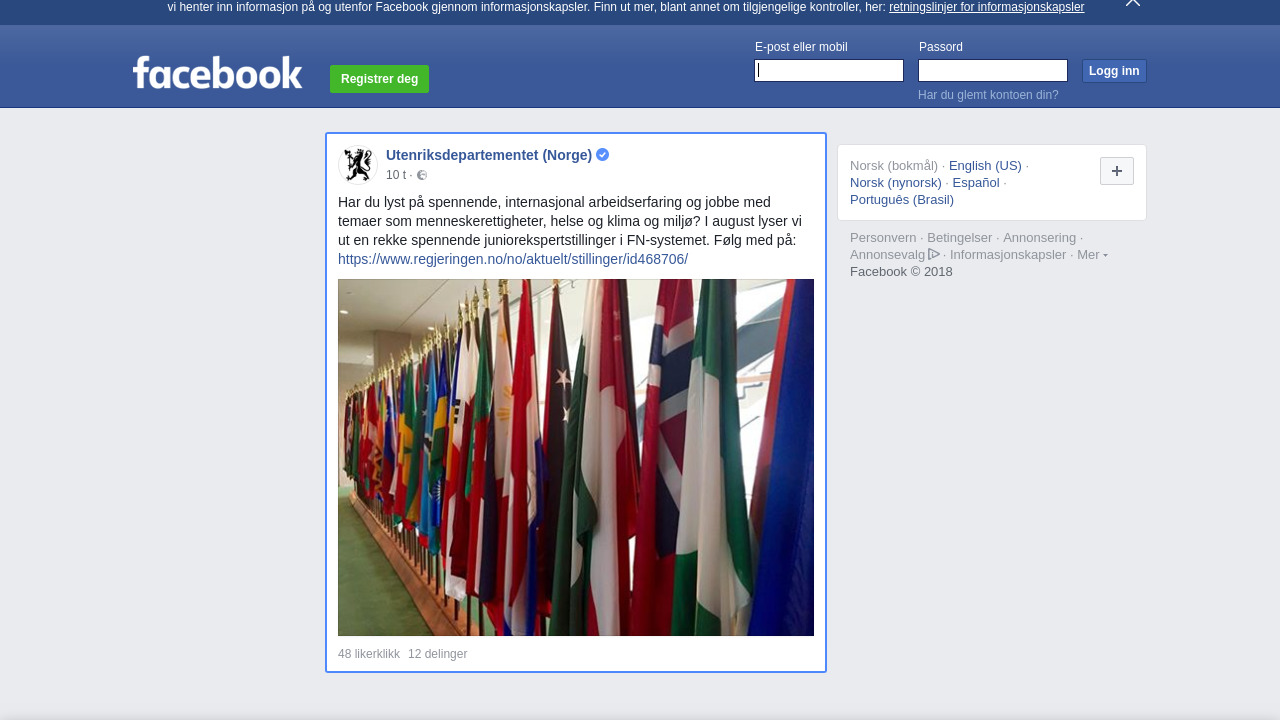
Task: Focus the Passord input field
Action: click(993, 70)
